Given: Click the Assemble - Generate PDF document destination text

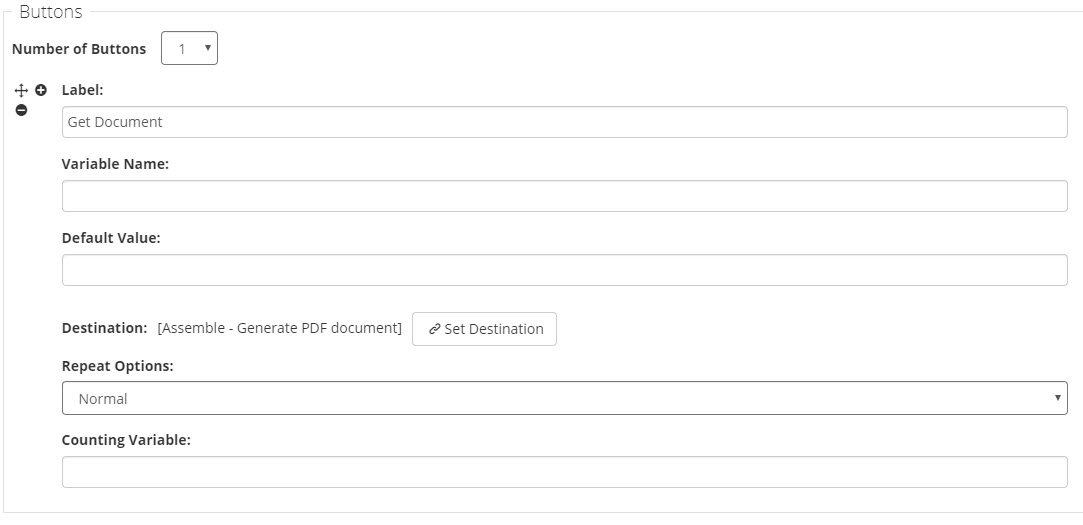Looking at the screenshot, I should 280,328.
